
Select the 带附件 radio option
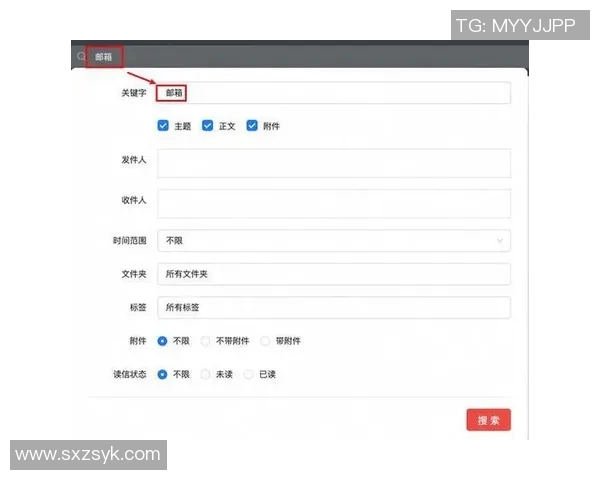tap(265, 341)
